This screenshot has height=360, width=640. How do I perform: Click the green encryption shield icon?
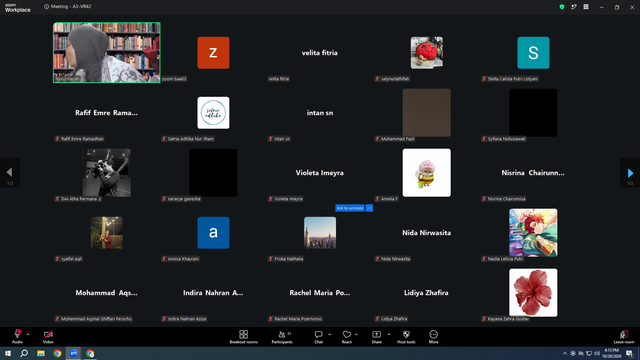tap(562, 7)
